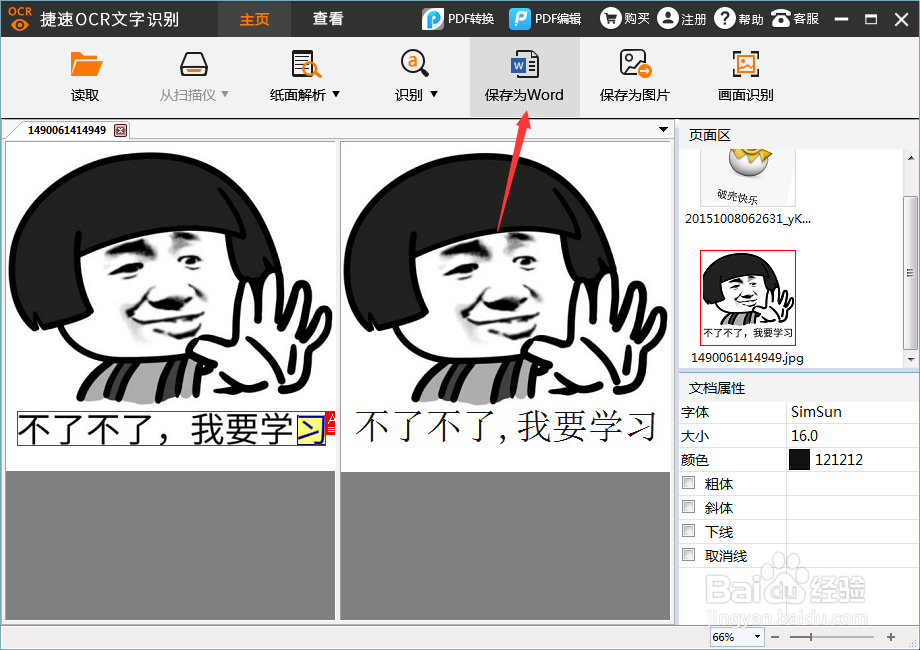Enable the 下线 underline checkbox

(688, 531)
